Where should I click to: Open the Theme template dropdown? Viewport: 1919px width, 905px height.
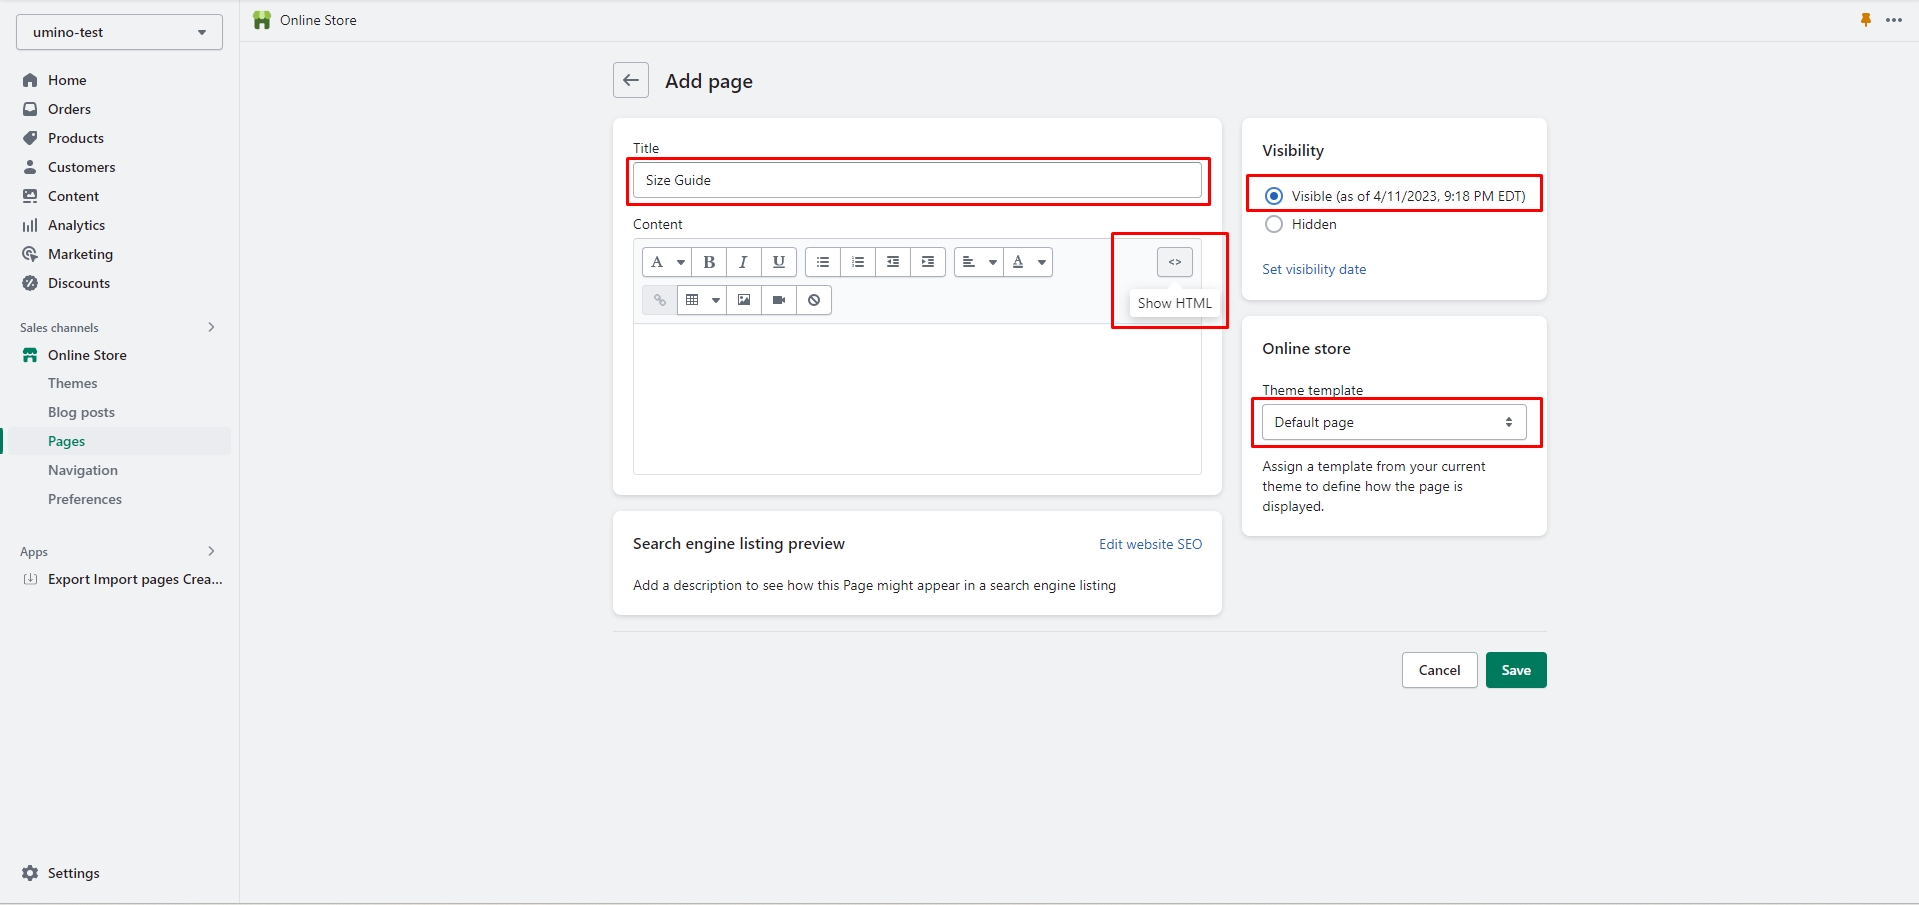click(x=1393, y=422)
